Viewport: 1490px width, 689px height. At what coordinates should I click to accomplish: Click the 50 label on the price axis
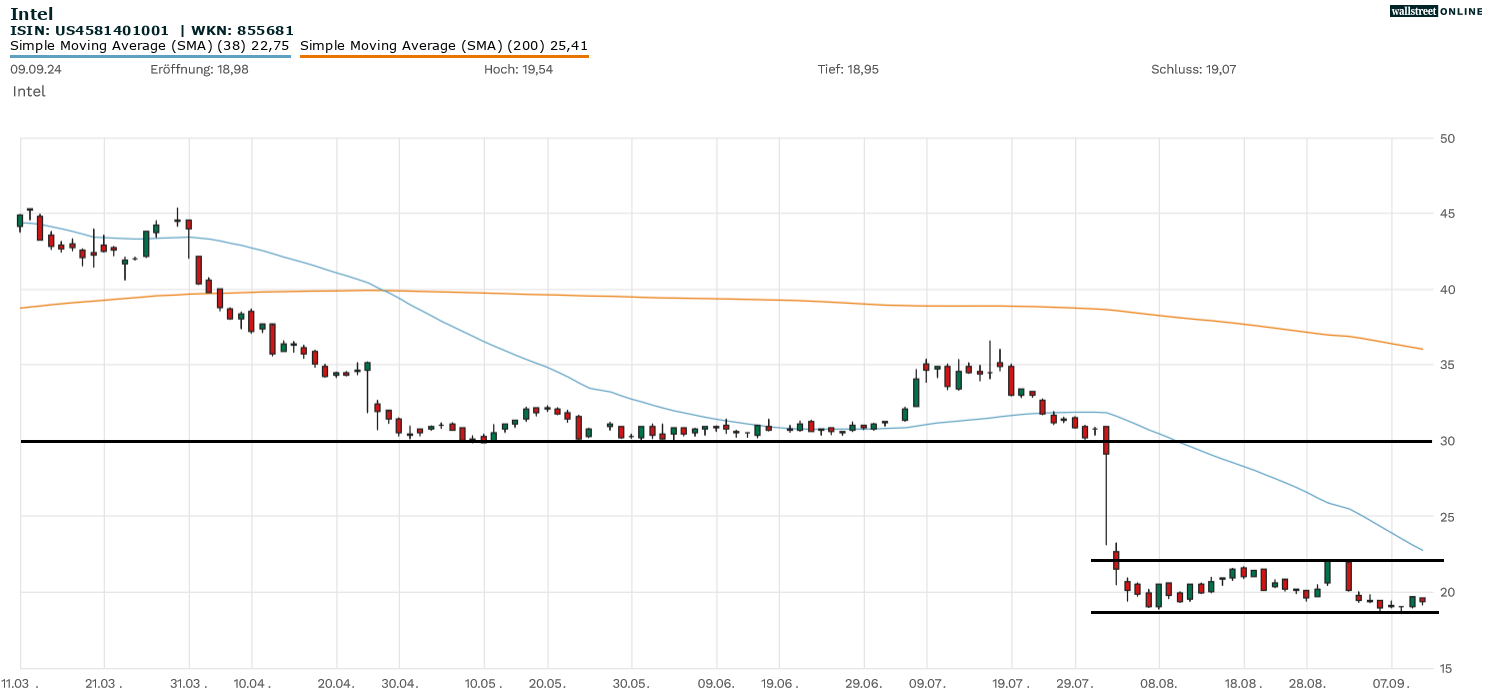[x=1447, y=138]
